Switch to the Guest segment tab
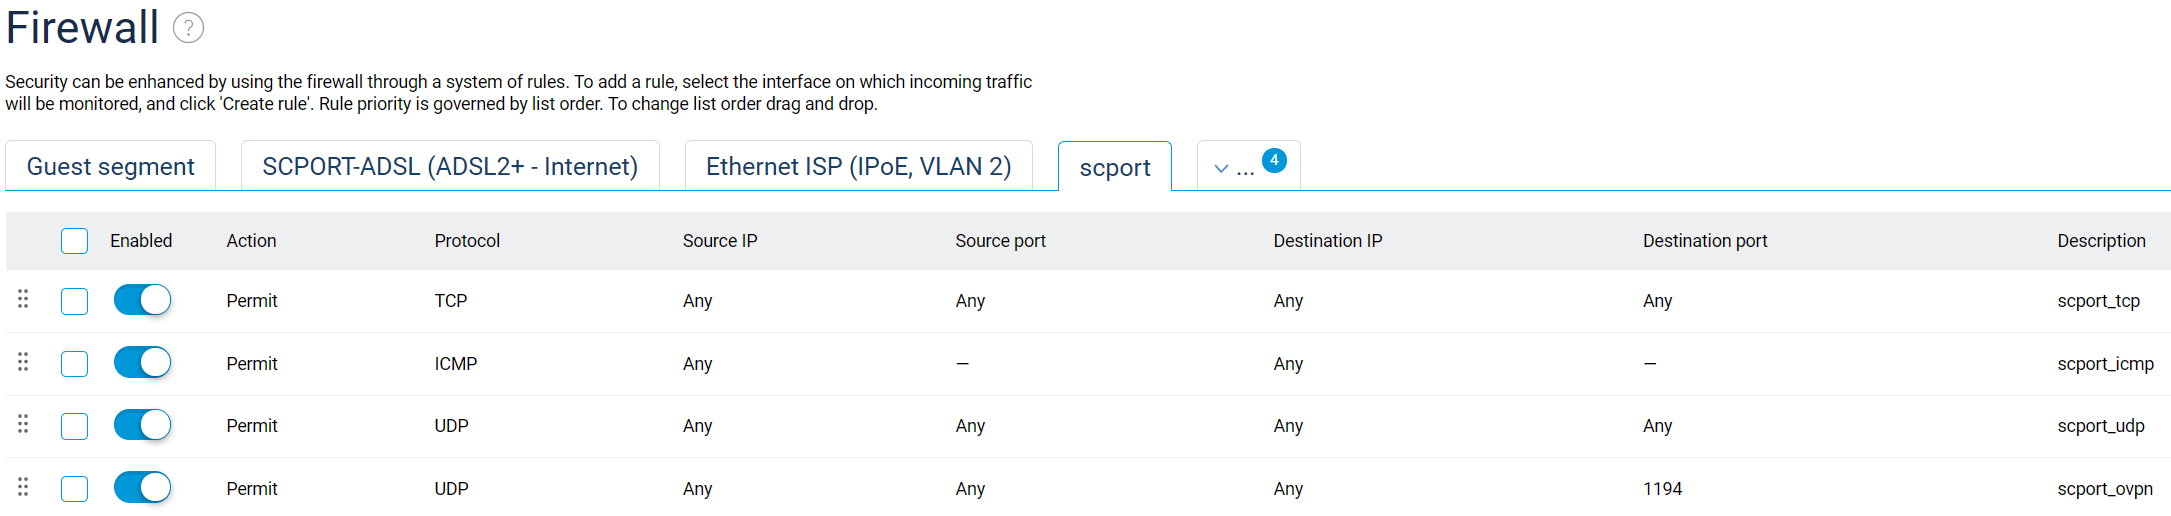 point(110,167)
